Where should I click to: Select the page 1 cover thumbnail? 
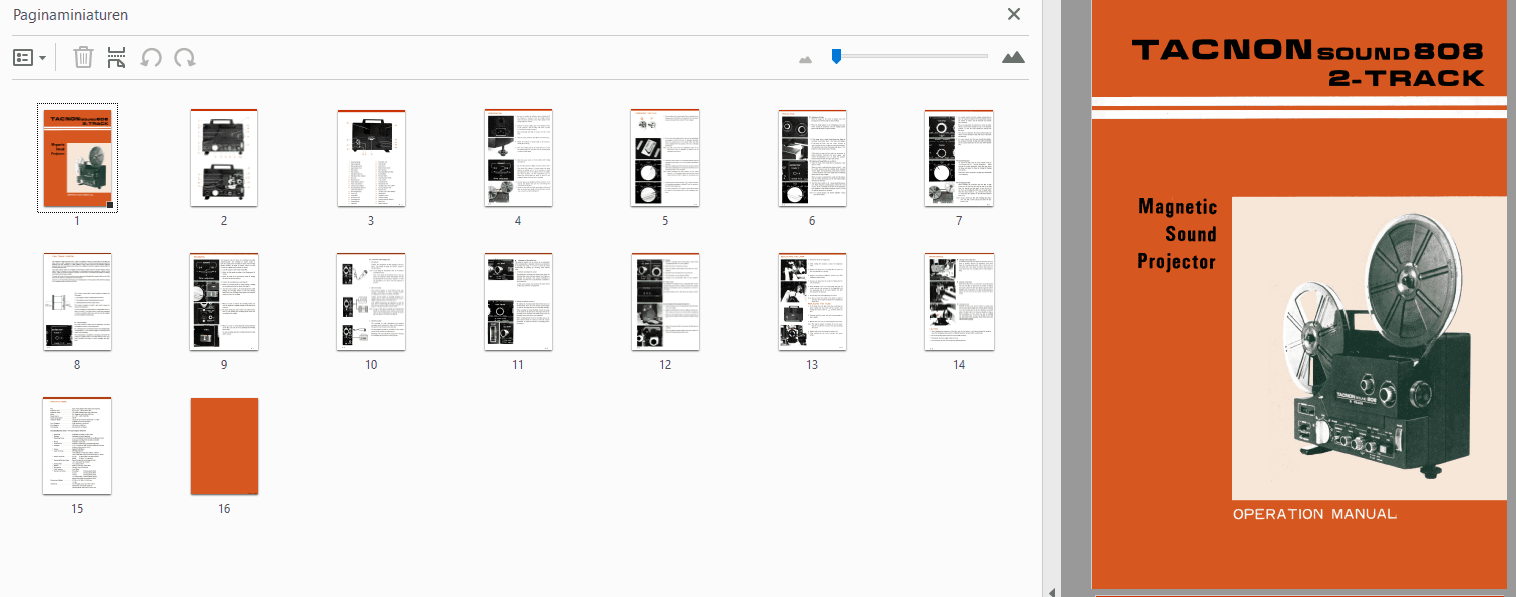[x=77, y=158]
